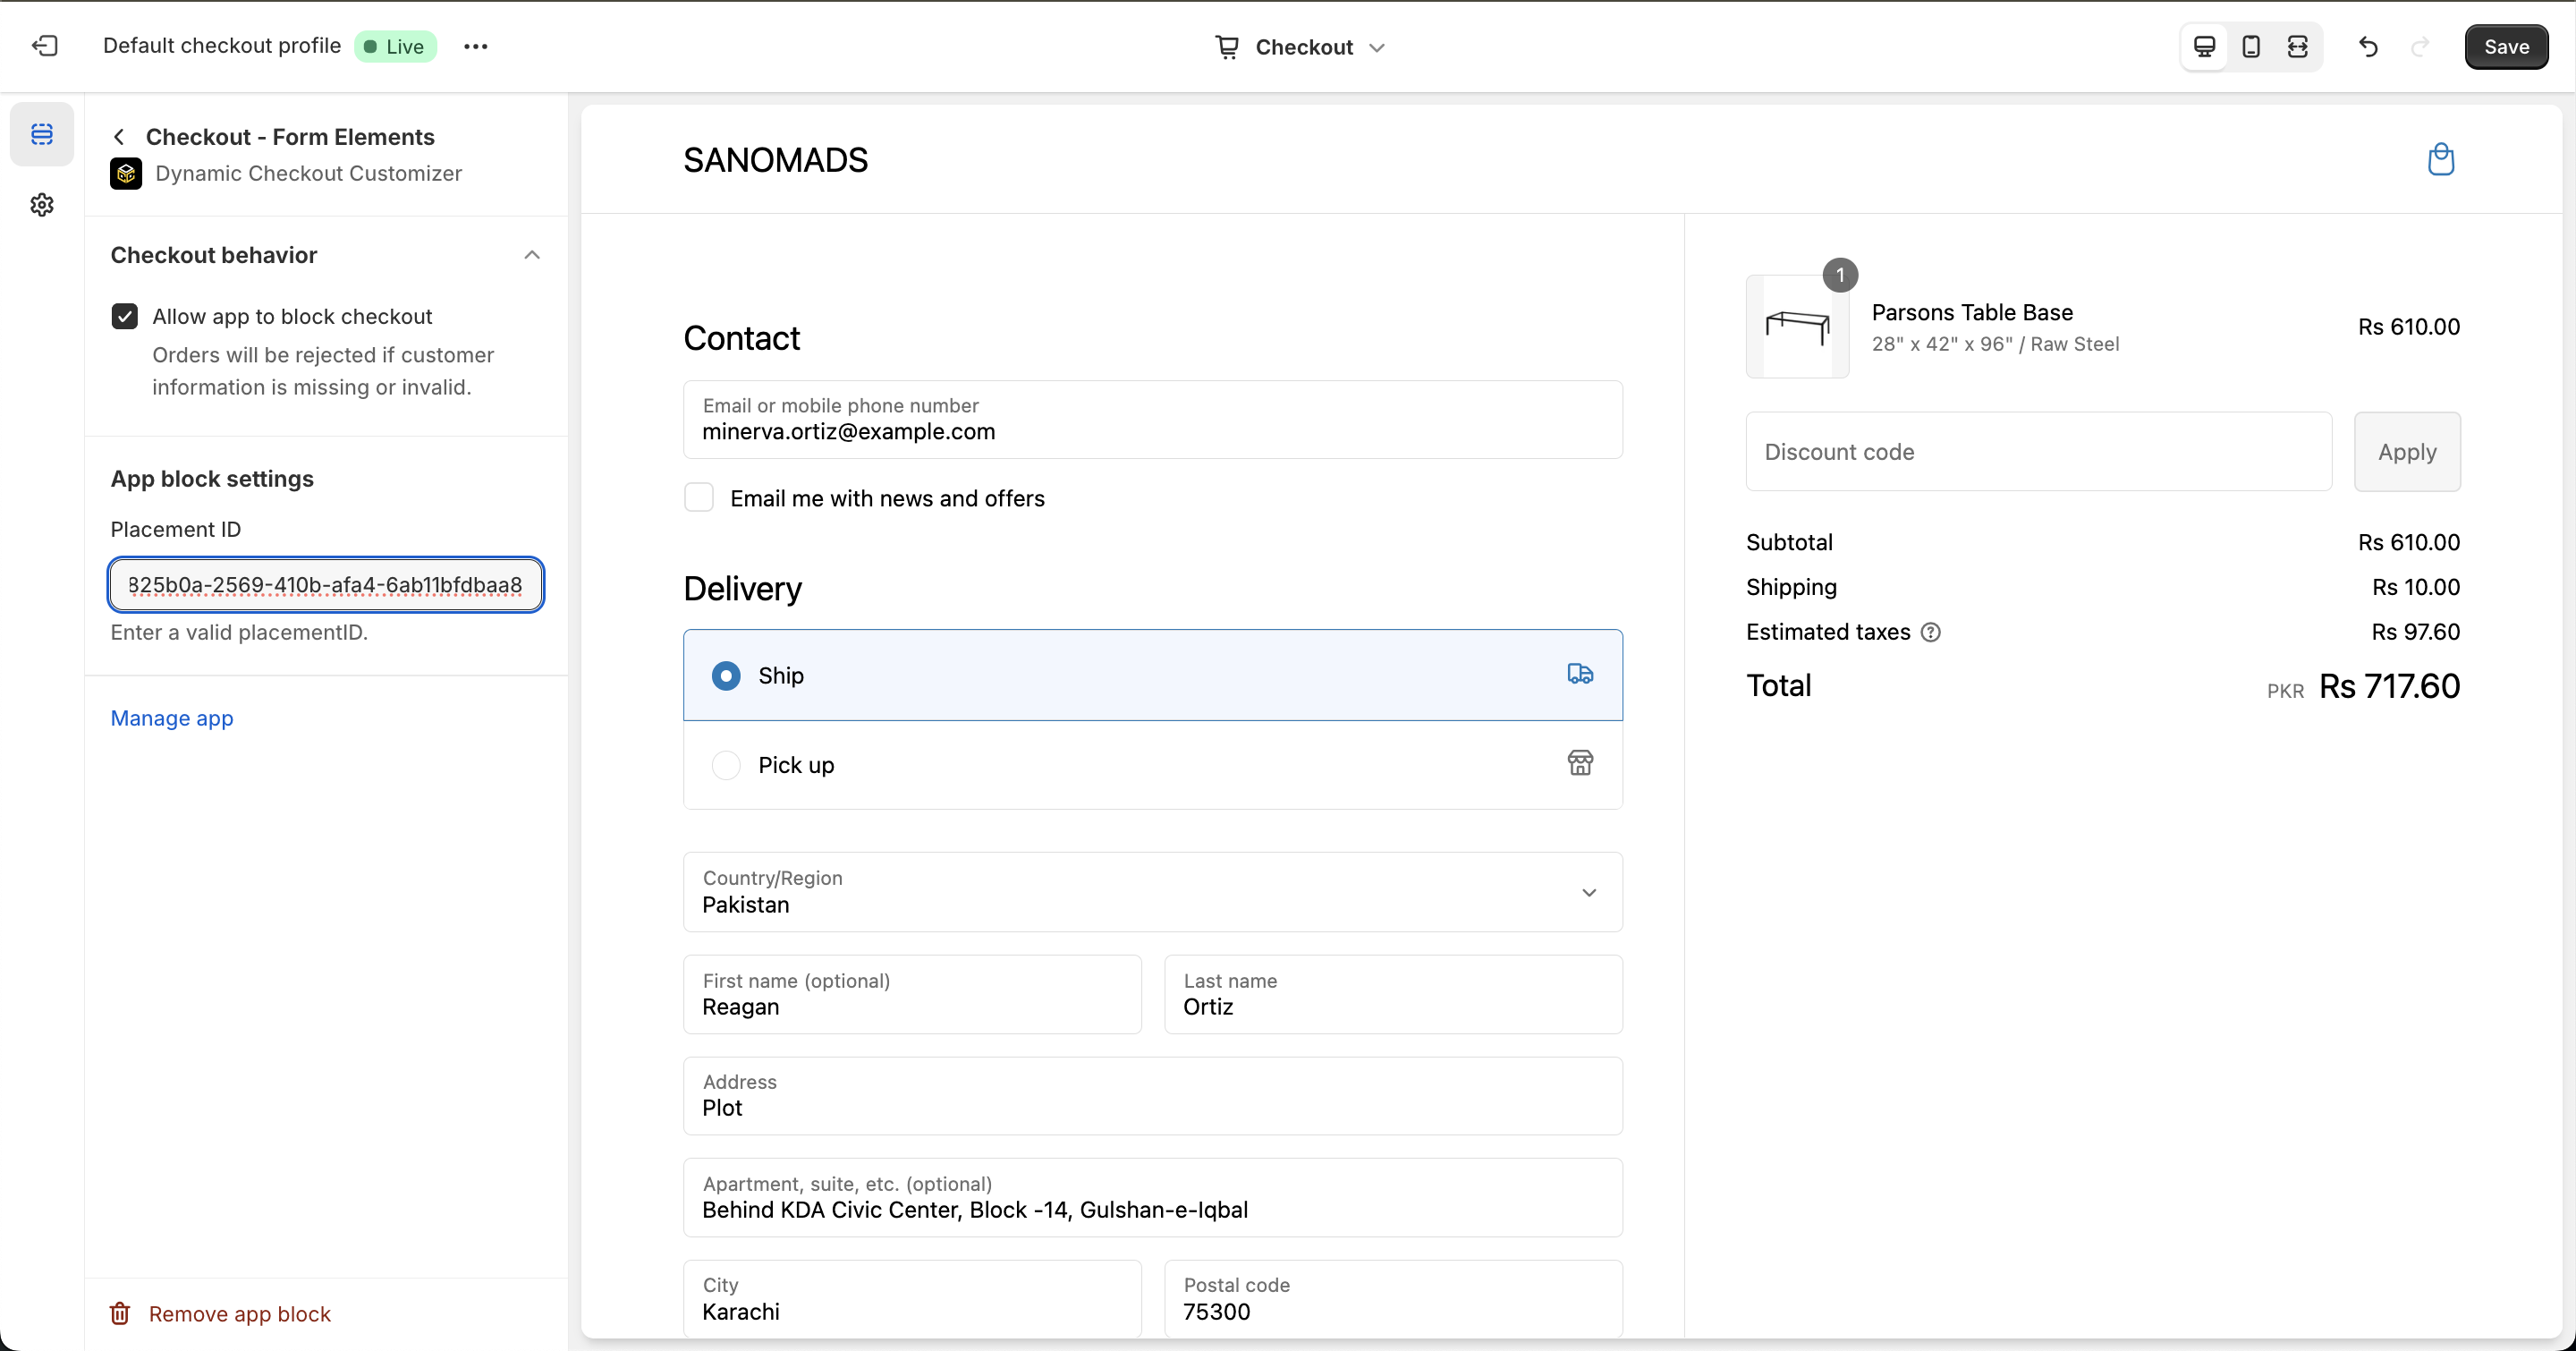Click the Live status badge

[x=395, y=46]
